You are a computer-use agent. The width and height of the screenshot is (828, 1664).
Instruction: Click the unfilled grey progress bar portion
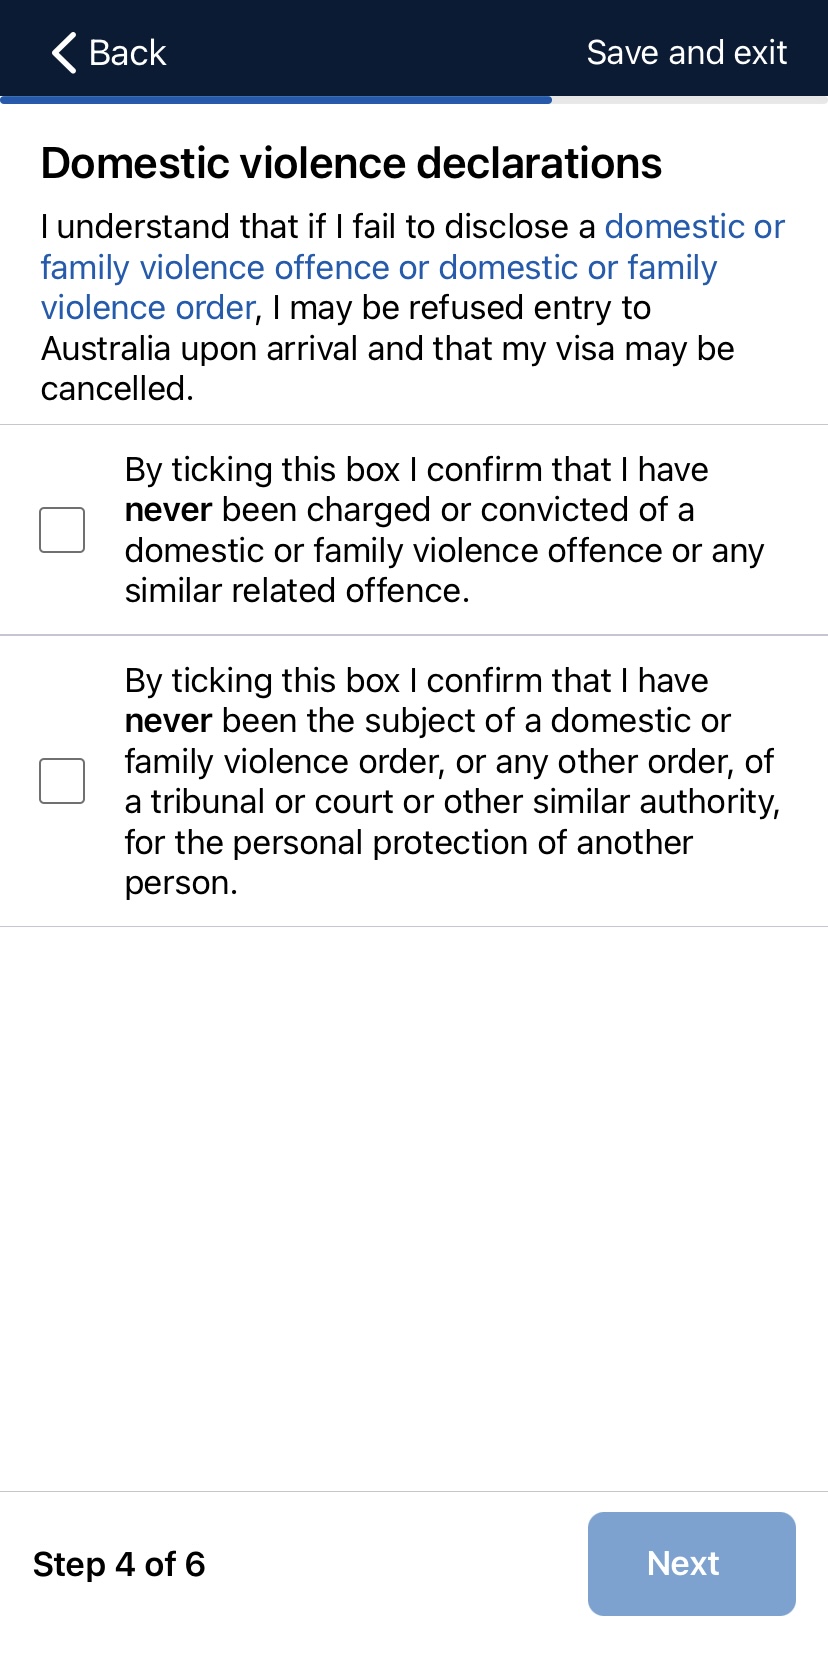[689, 100]
